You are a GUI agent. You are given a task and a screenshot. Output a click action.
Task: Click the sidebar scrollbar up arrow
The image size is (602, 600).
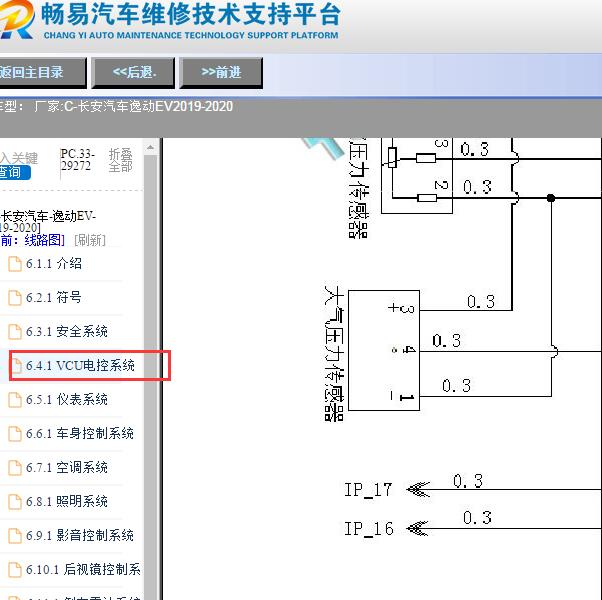coord(150,147)
